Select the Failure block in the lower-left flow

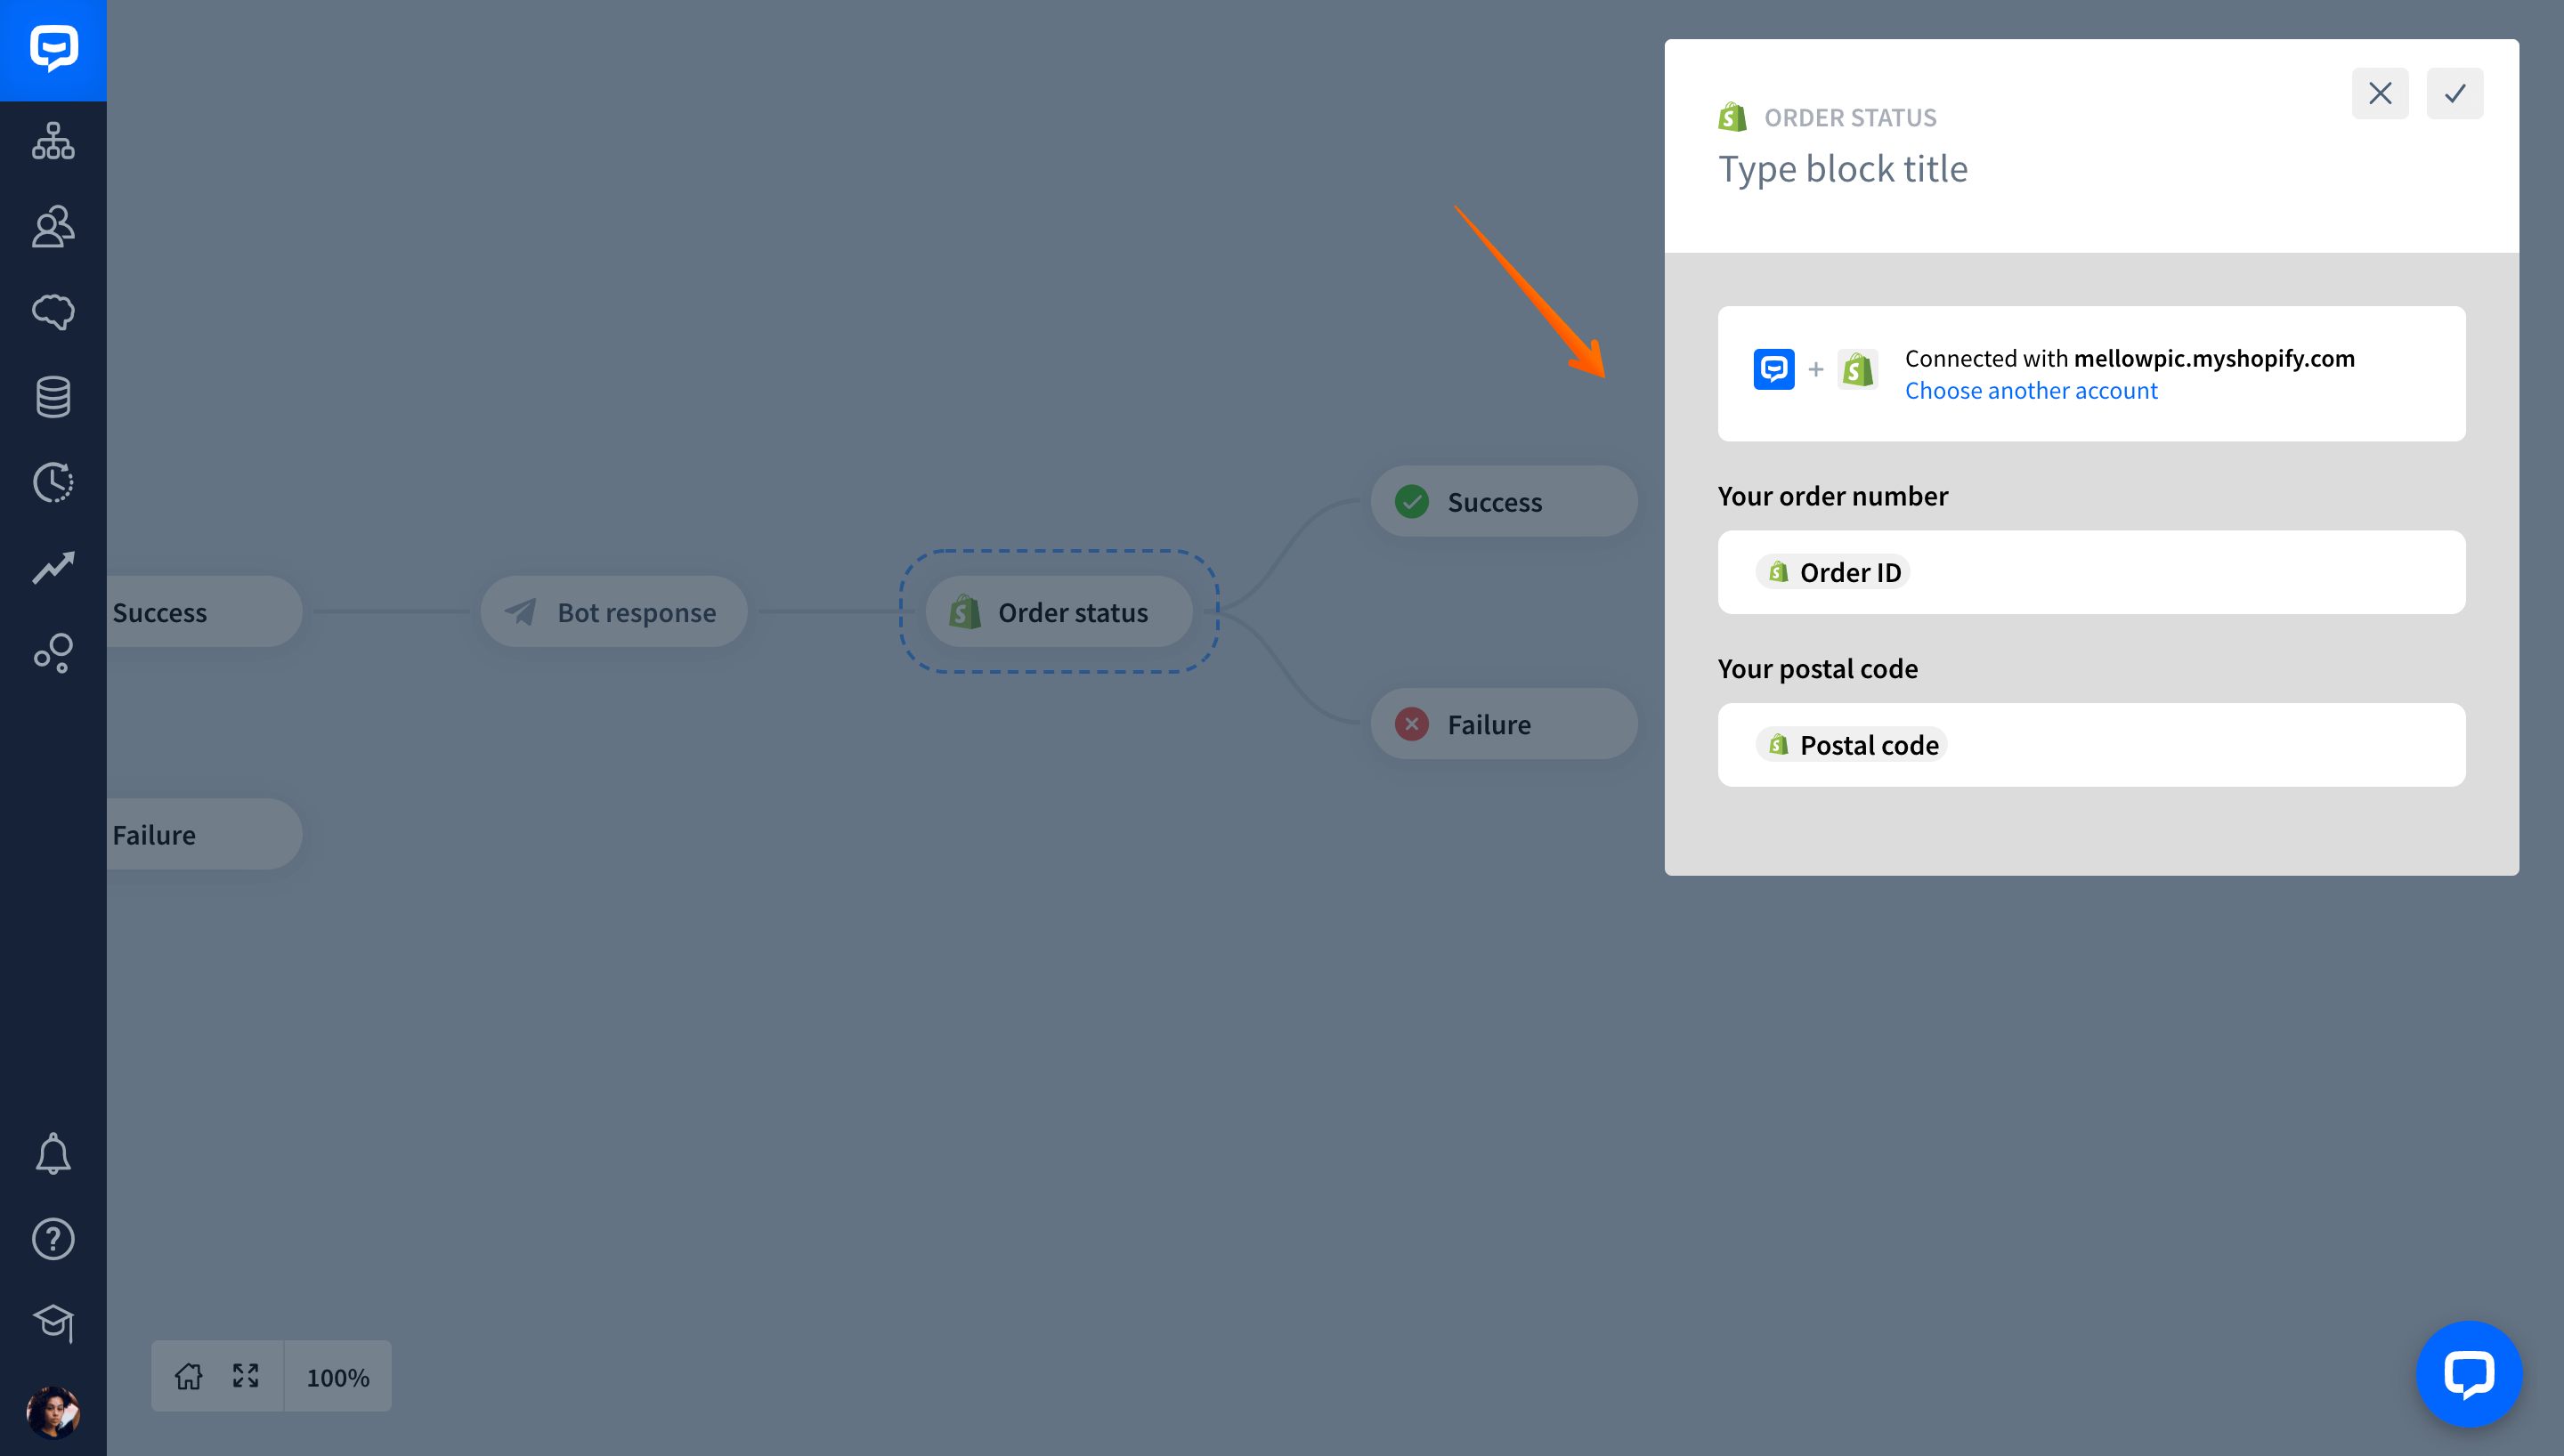click(204, 834)
